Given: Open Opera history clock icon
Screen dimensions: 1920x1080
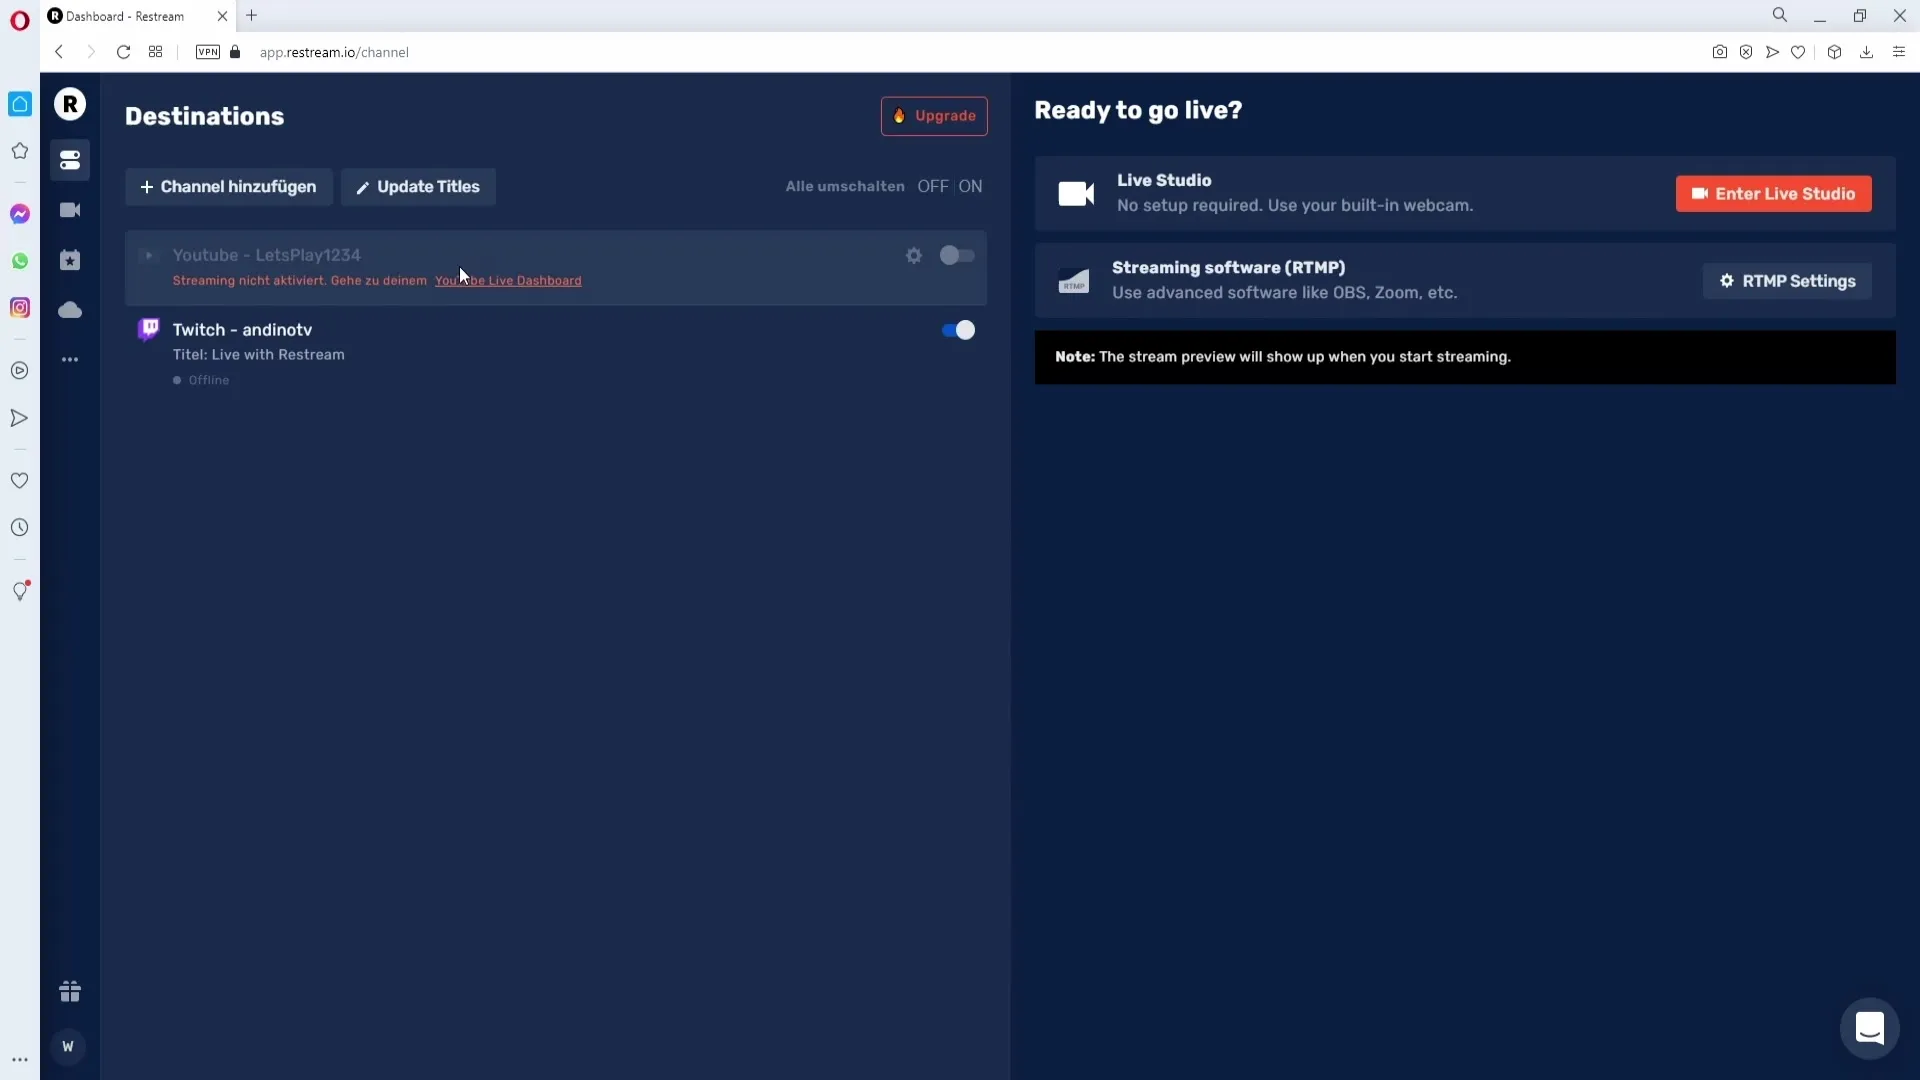Looking at the screenshot, I should pyautogui.click(x=20, y=528).
